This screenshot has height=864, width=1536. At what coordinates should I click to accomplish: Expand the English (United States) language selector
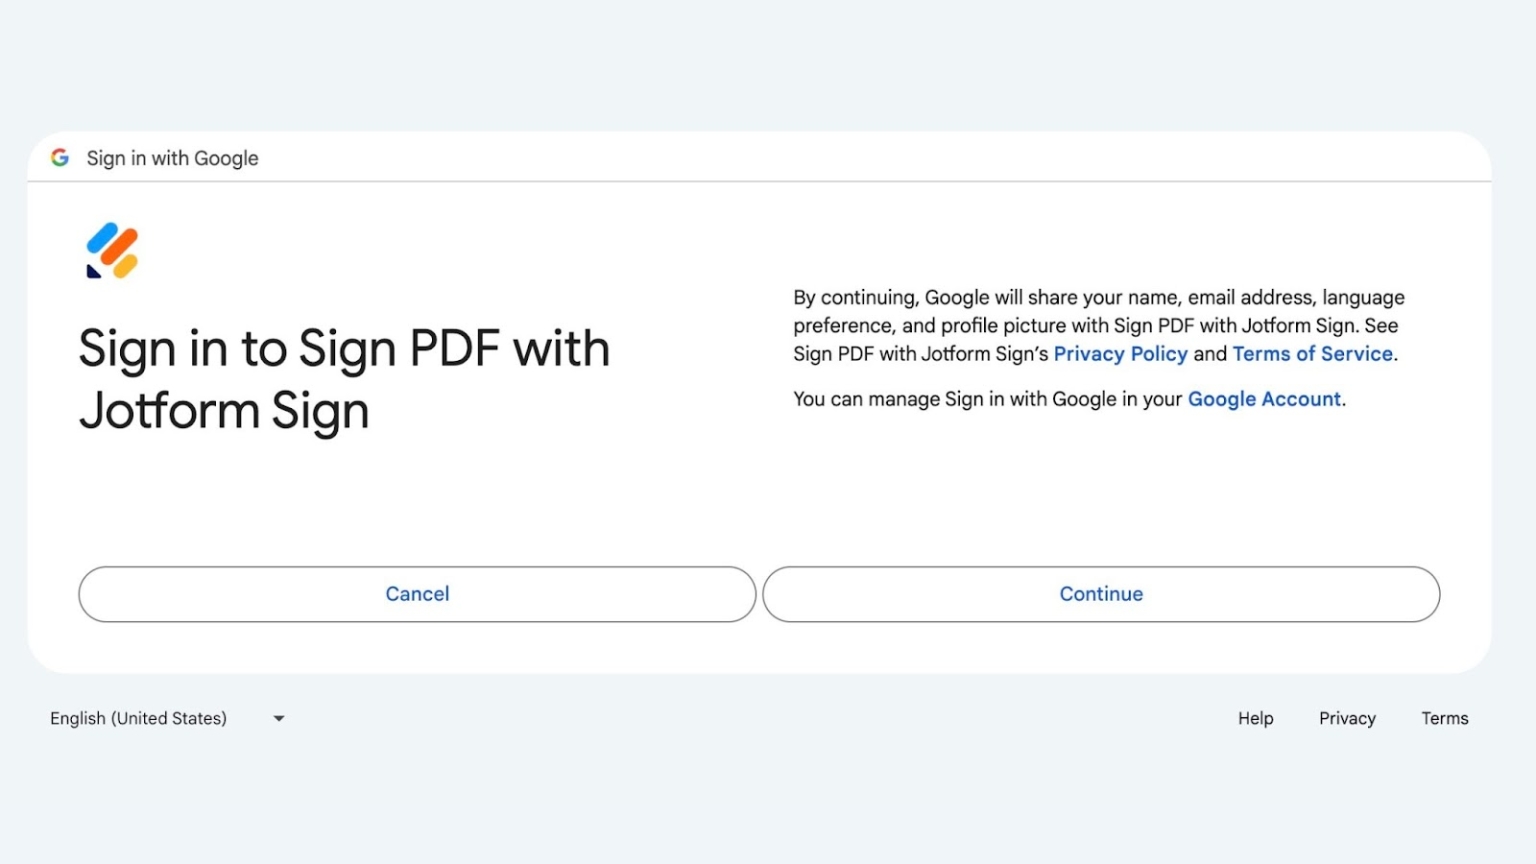[168, 718]
